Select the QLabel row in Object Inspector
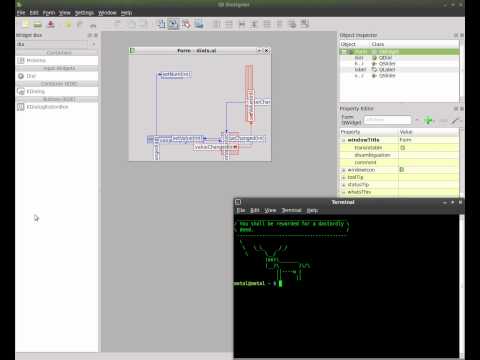 pos(399,70)
